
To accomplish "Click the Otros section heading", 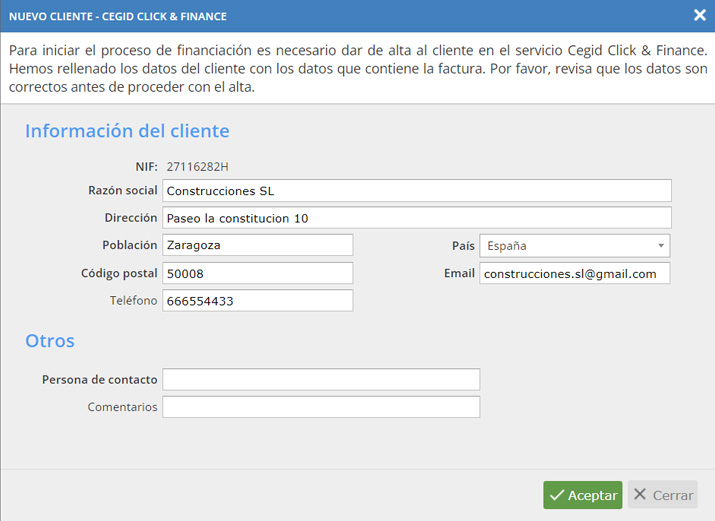I will click(x=50, y=341).
